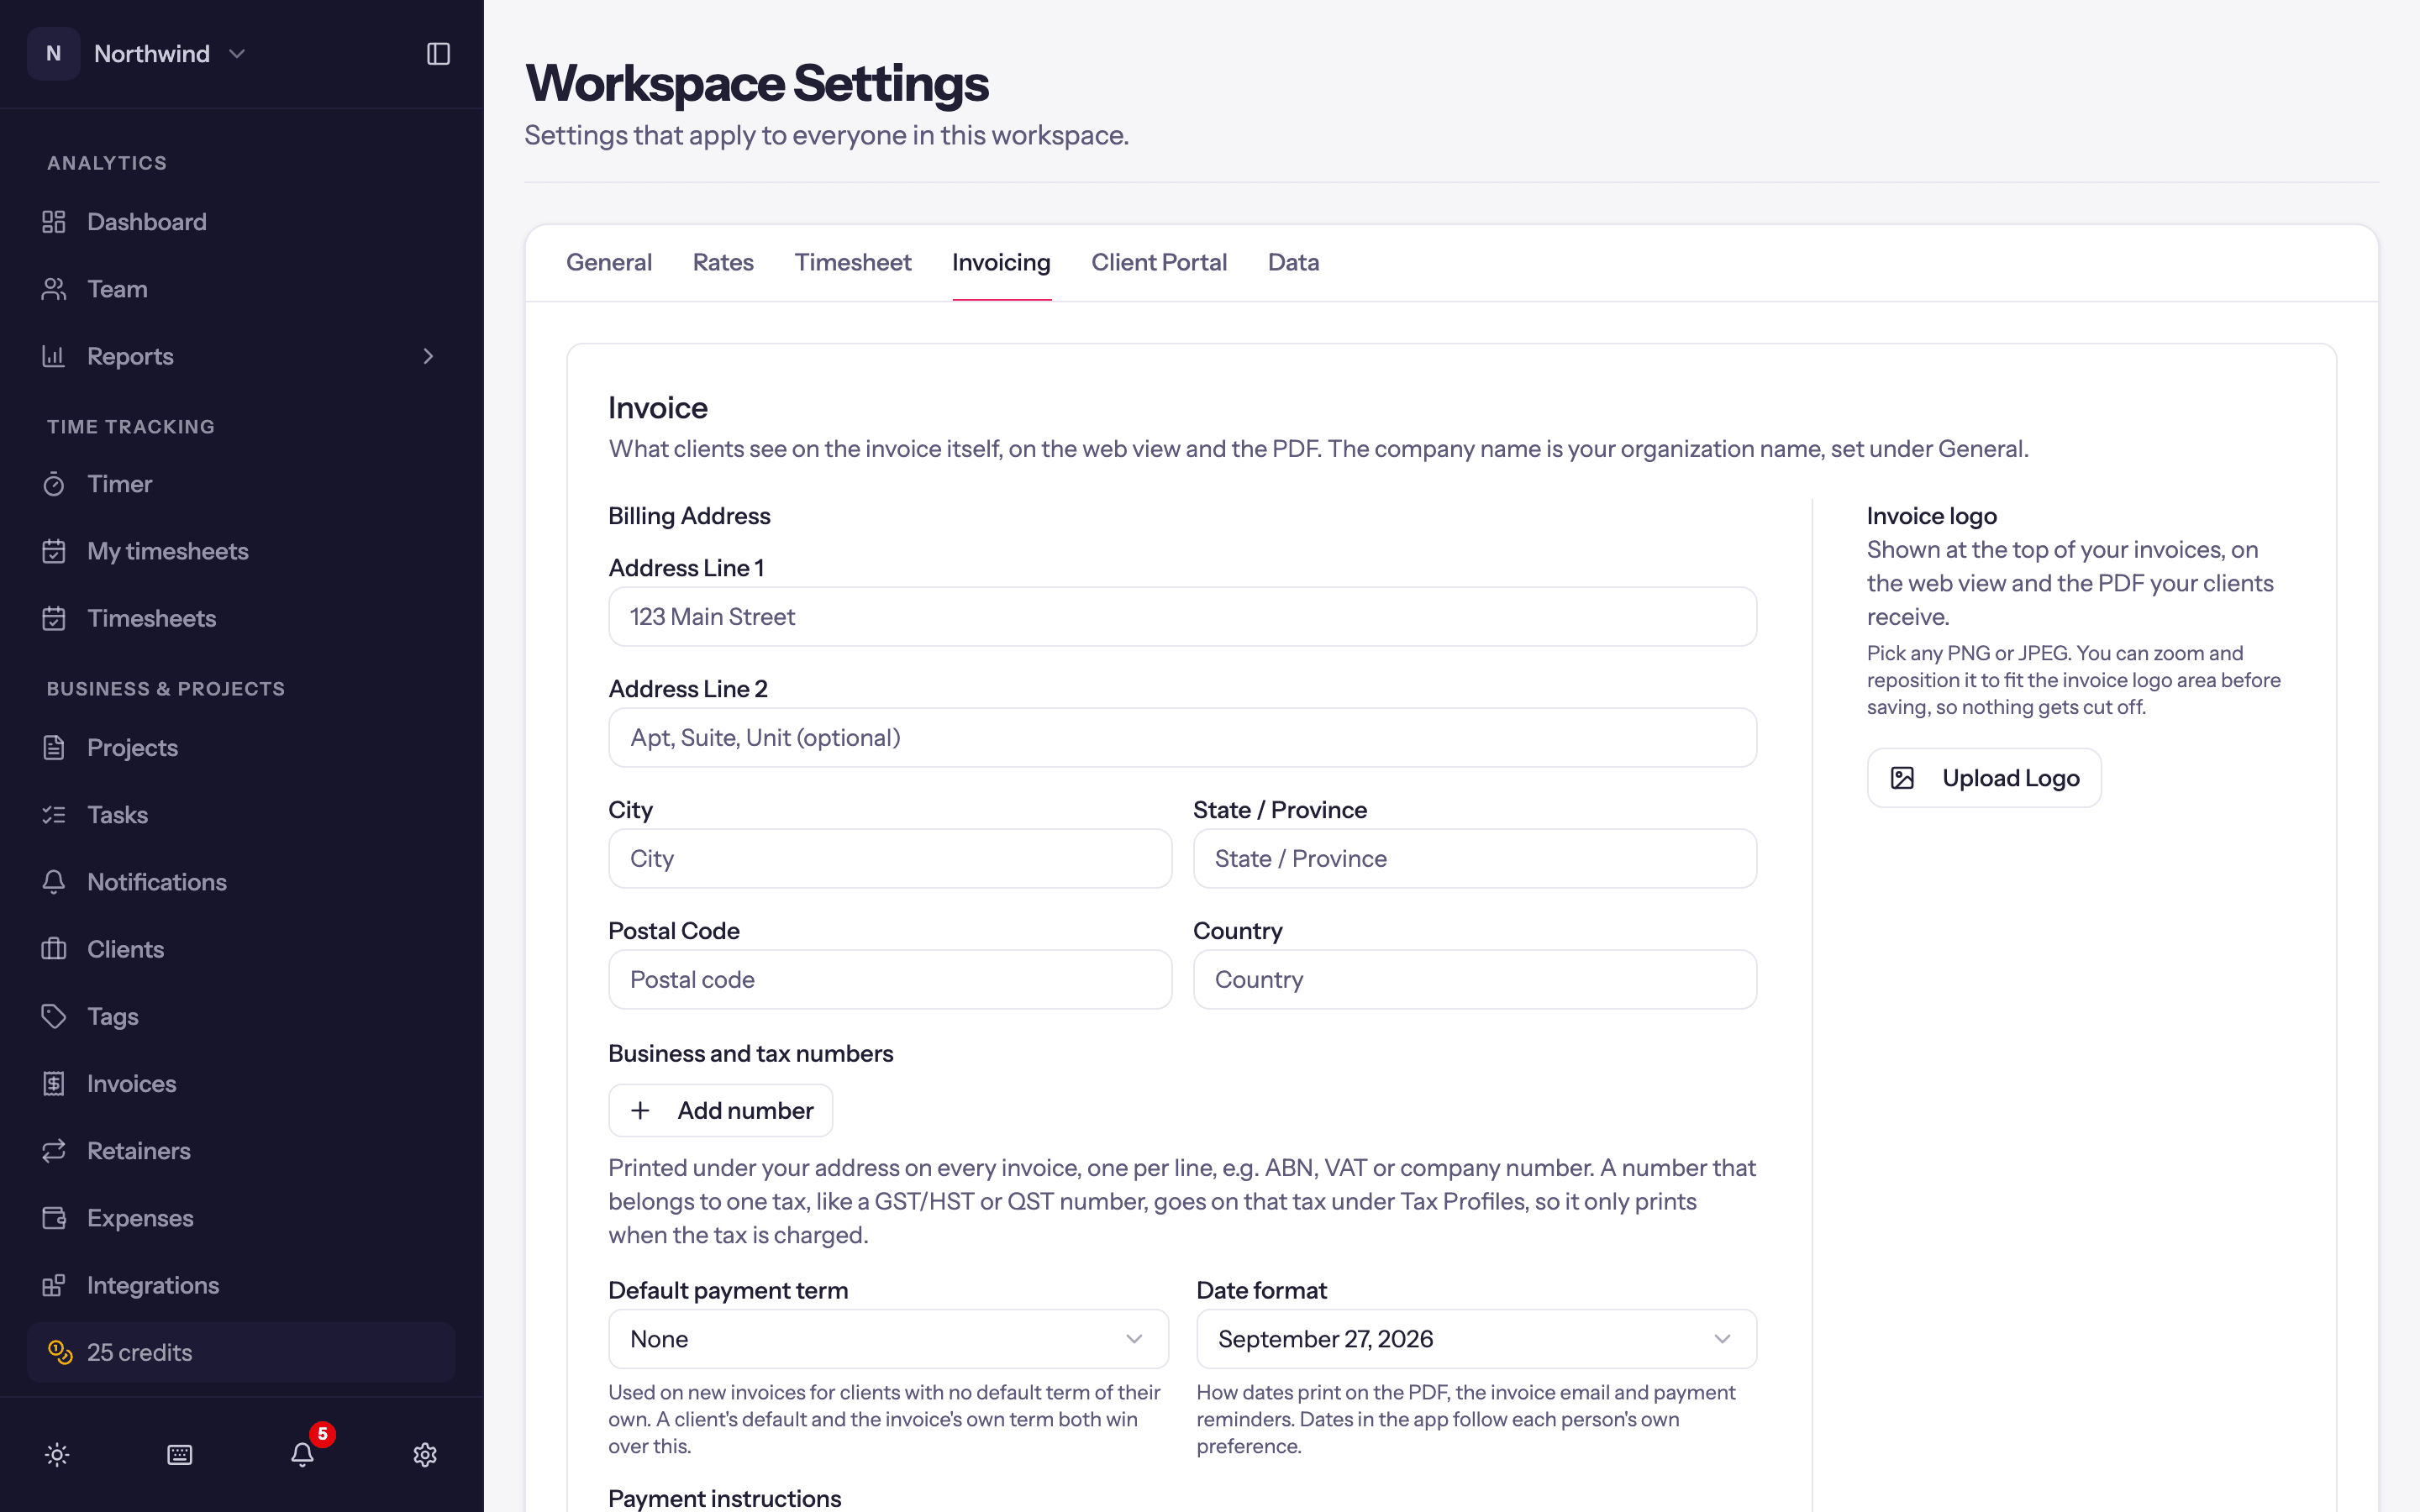The width and height of the screenshot is (2420, 1512).
Task: Open My timesheets
Action: tap(241, 551)
